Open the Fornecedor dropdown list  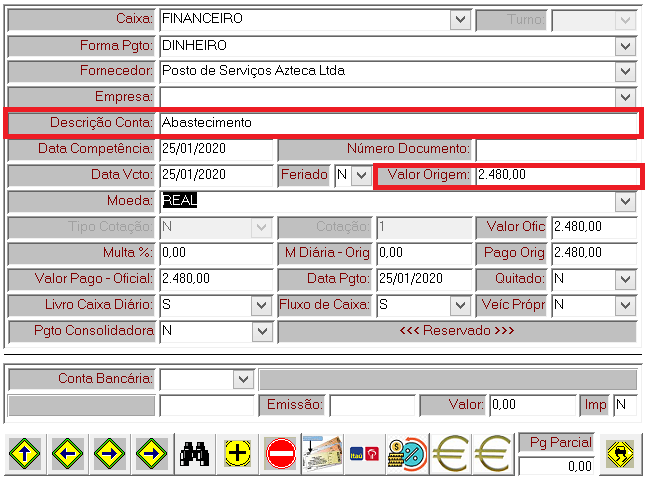(625, 72)
